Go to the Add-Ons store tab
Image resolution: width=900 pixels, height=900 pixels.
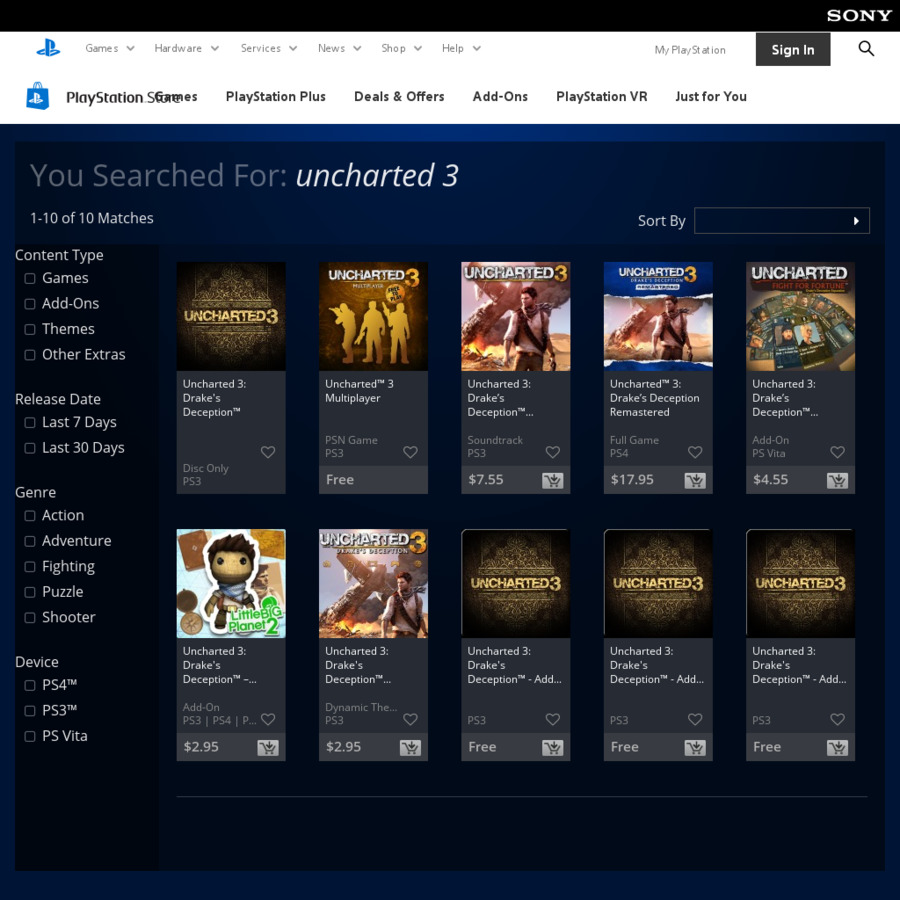click(500, 96)
